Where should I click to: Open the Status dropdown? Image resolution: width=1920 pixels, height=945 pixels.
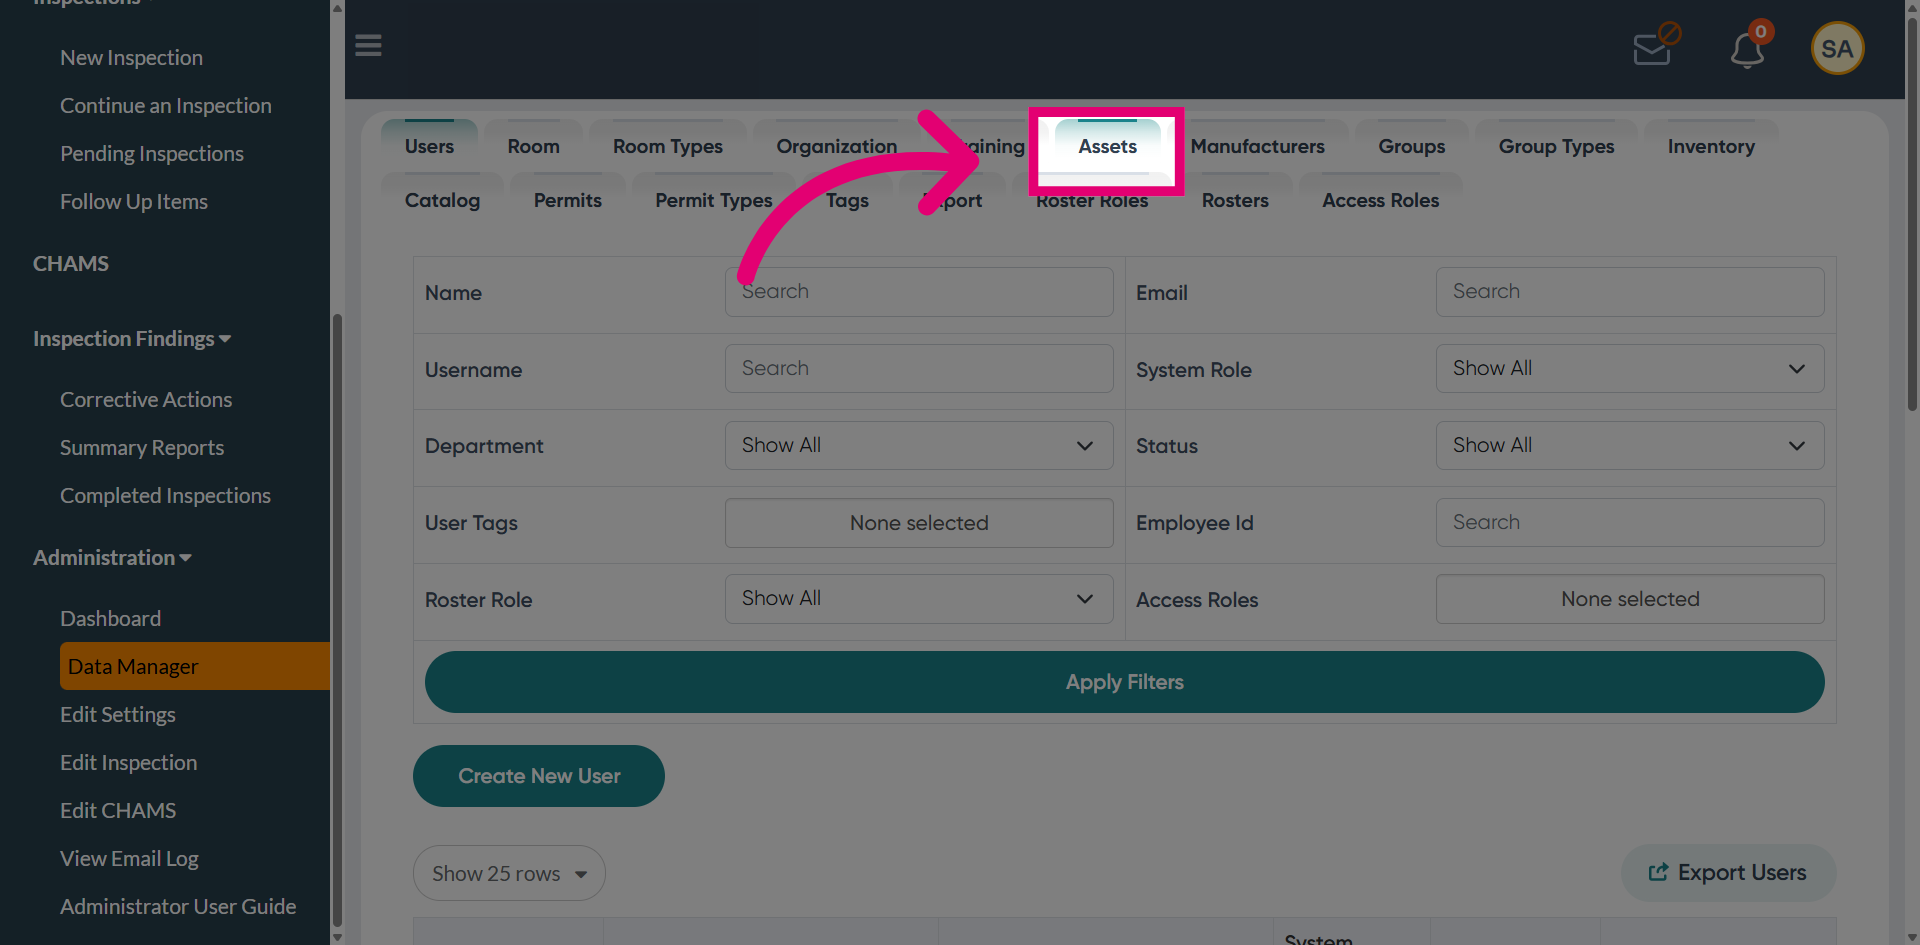(1630, 446)
